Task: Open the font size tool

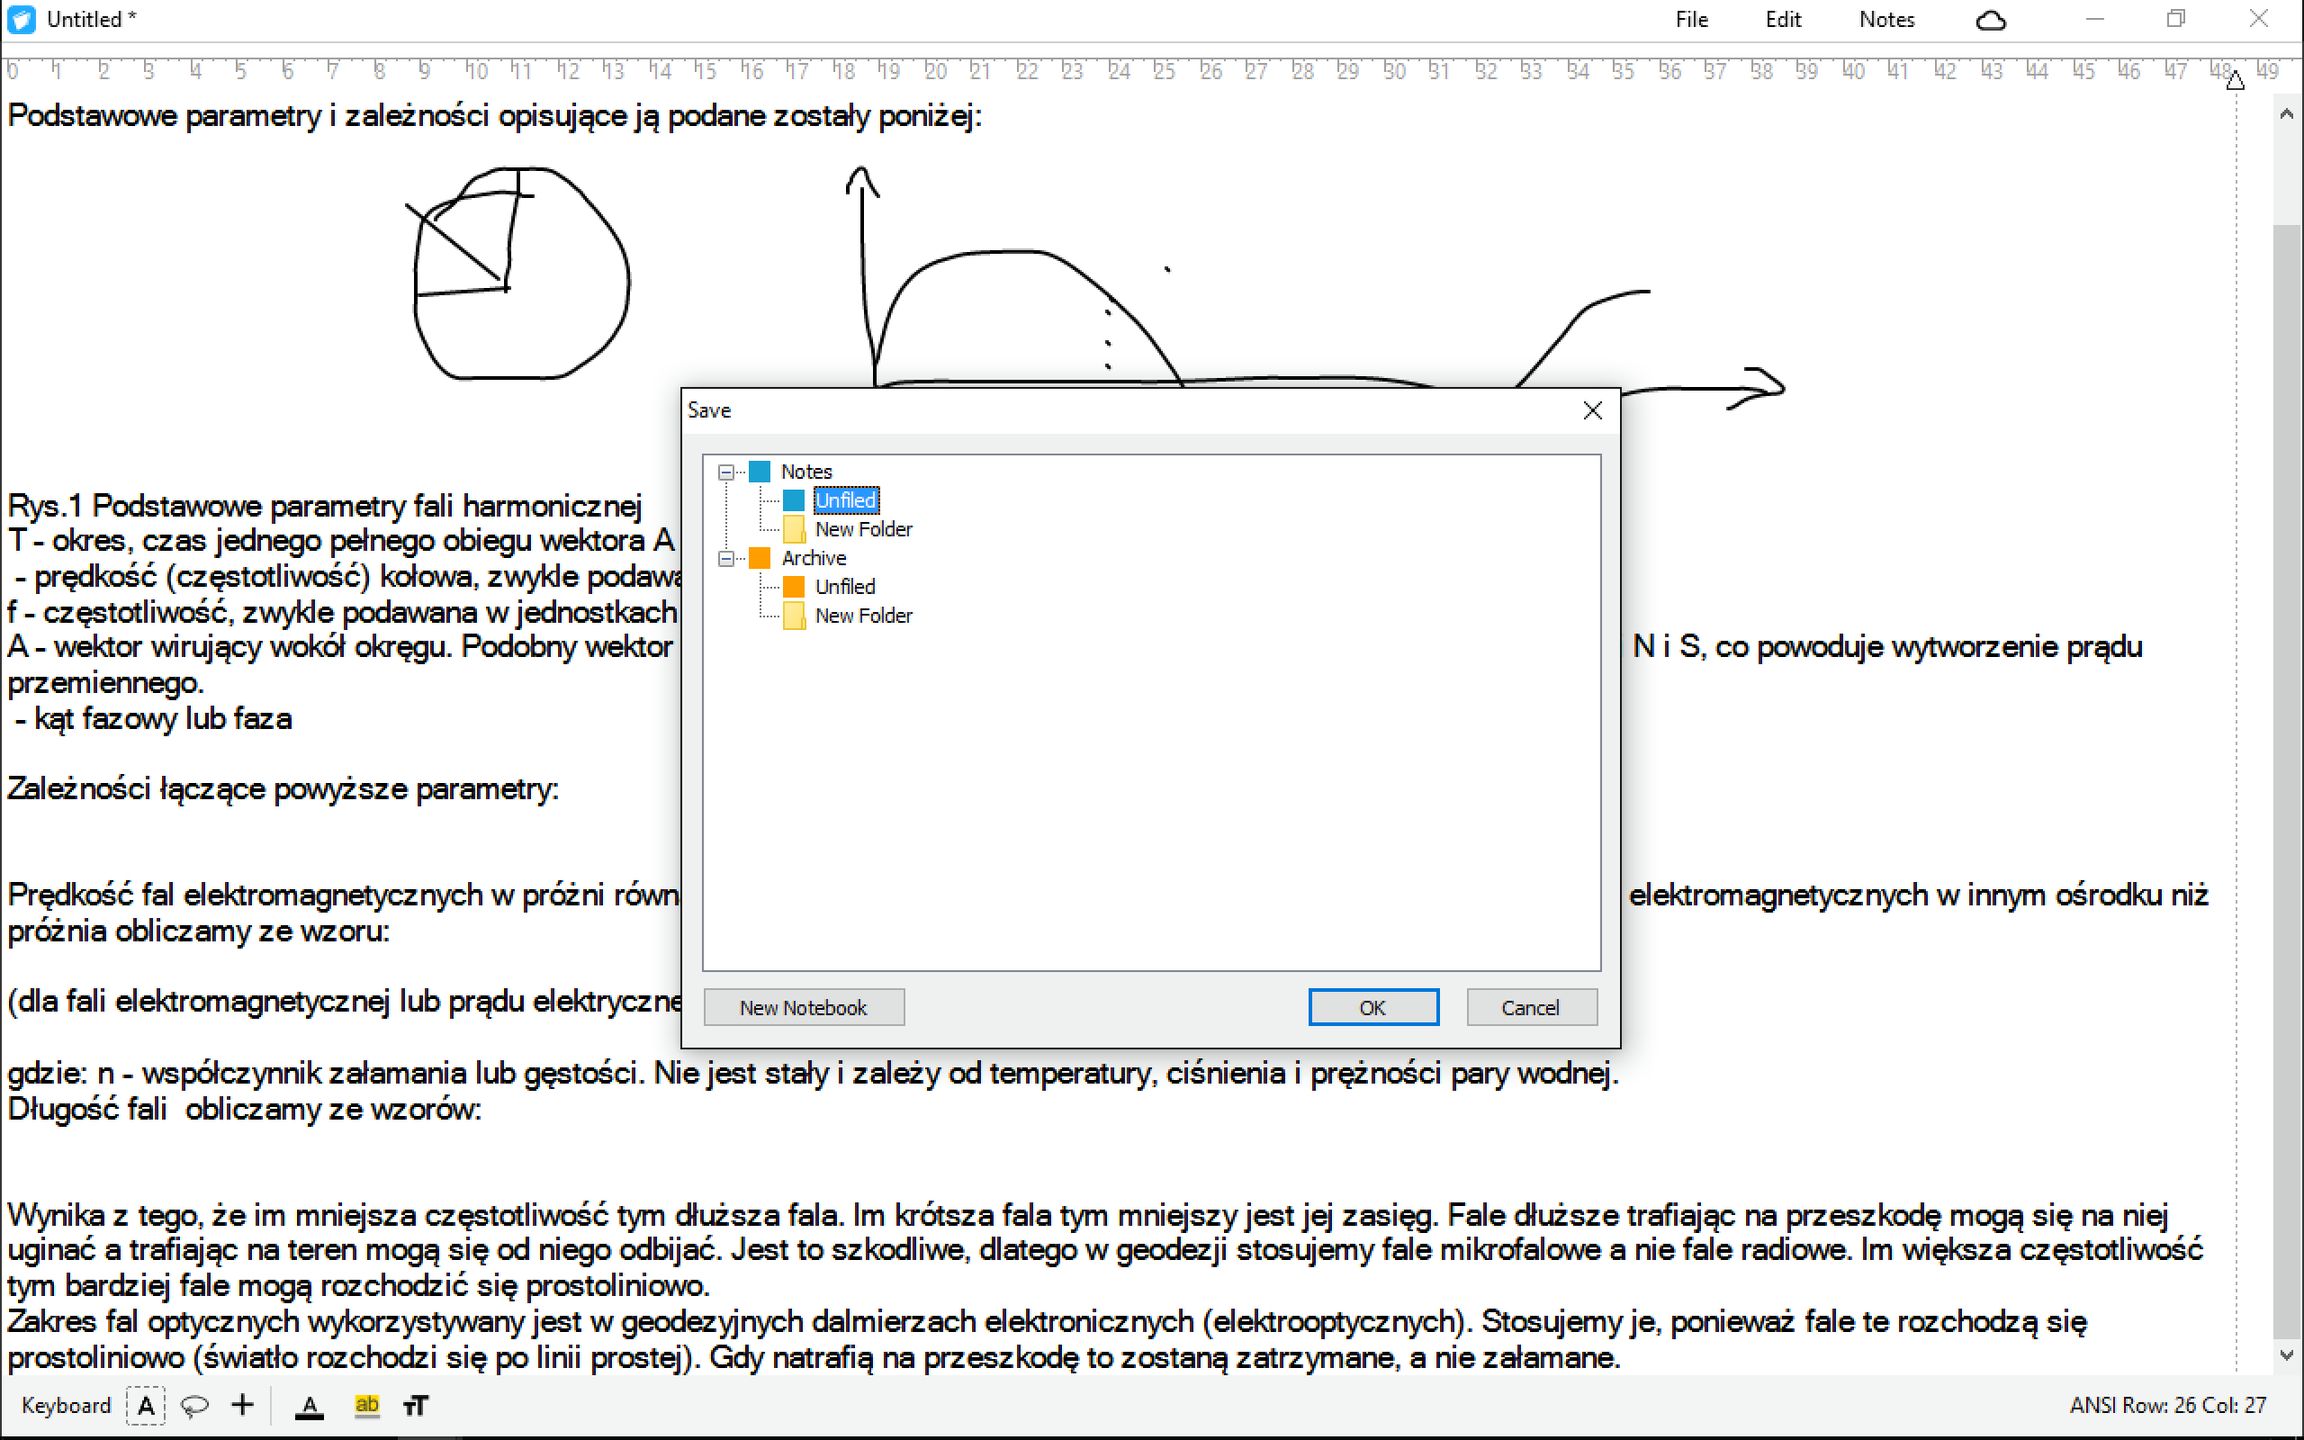Action: click(416, 1405)
